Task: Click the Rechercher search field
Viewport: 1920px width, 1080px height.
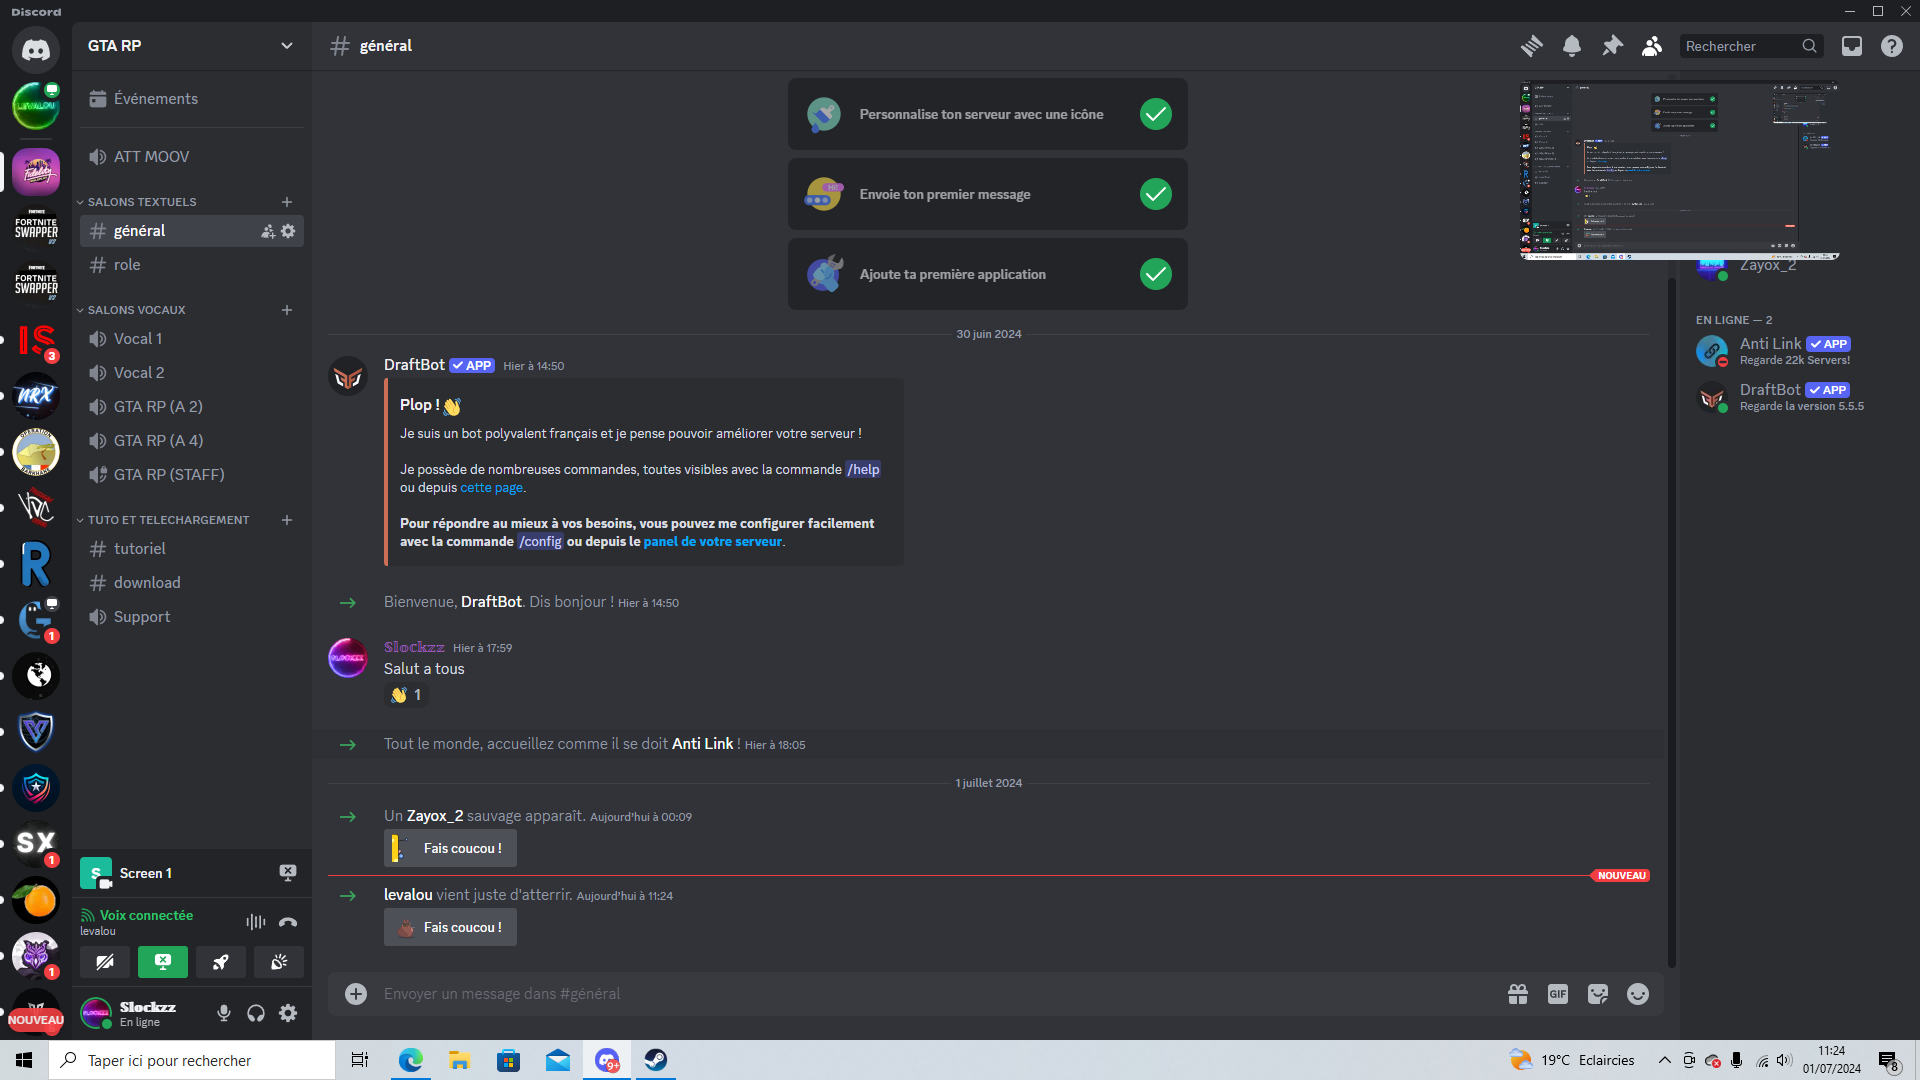Action: (x=1751, y=46)
